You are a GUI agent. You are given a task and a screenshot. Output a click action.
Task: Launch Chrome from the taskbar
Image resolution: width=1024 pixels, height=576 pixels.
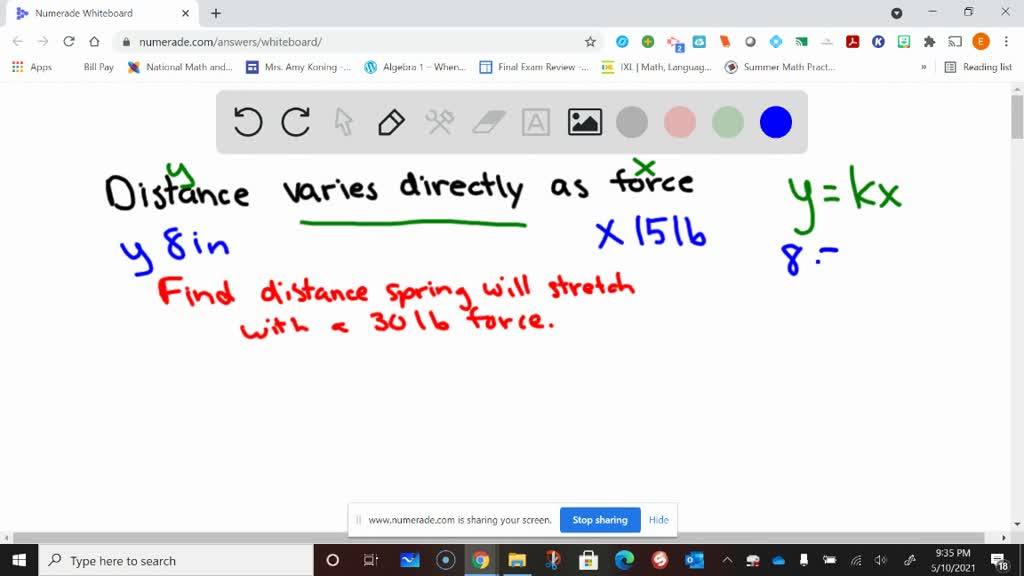click(480, 560)
